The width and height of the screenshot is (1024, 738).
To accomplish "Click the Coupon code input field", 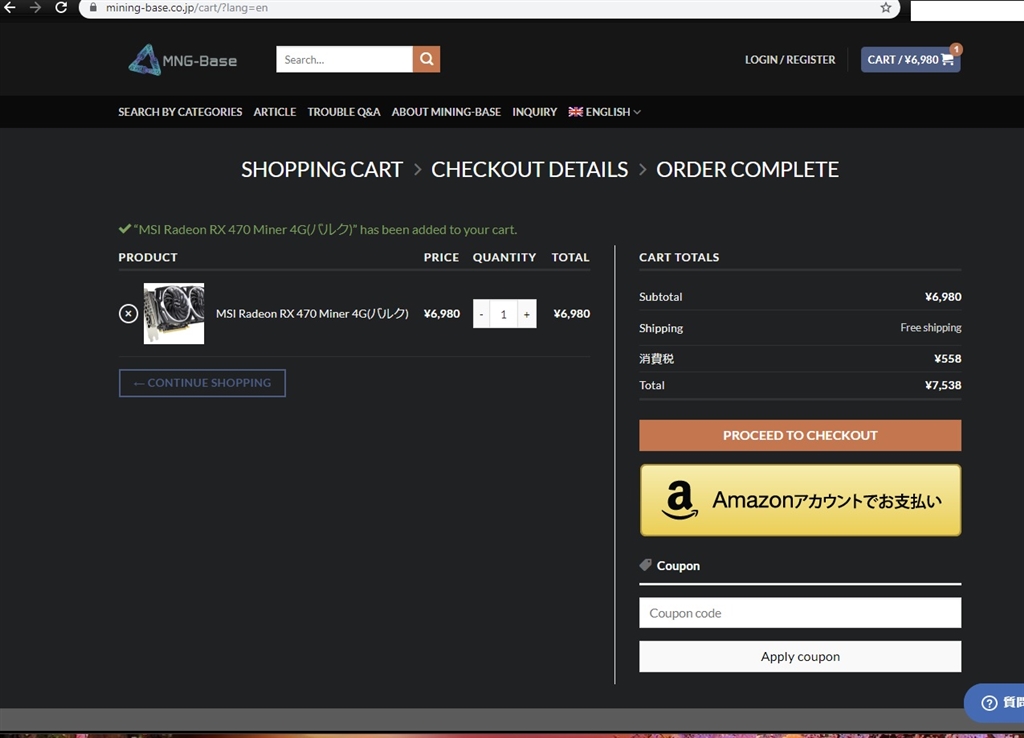I will (x=800, y=613).
